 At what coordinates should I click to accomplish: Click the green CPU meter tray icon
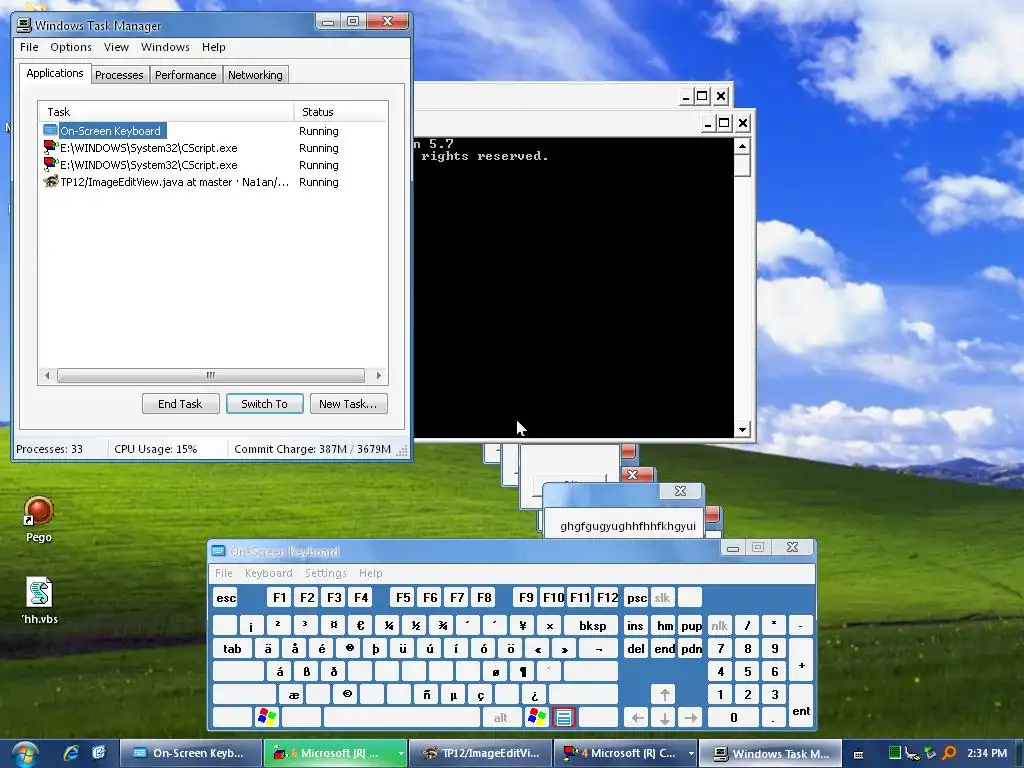pos(895,753)
